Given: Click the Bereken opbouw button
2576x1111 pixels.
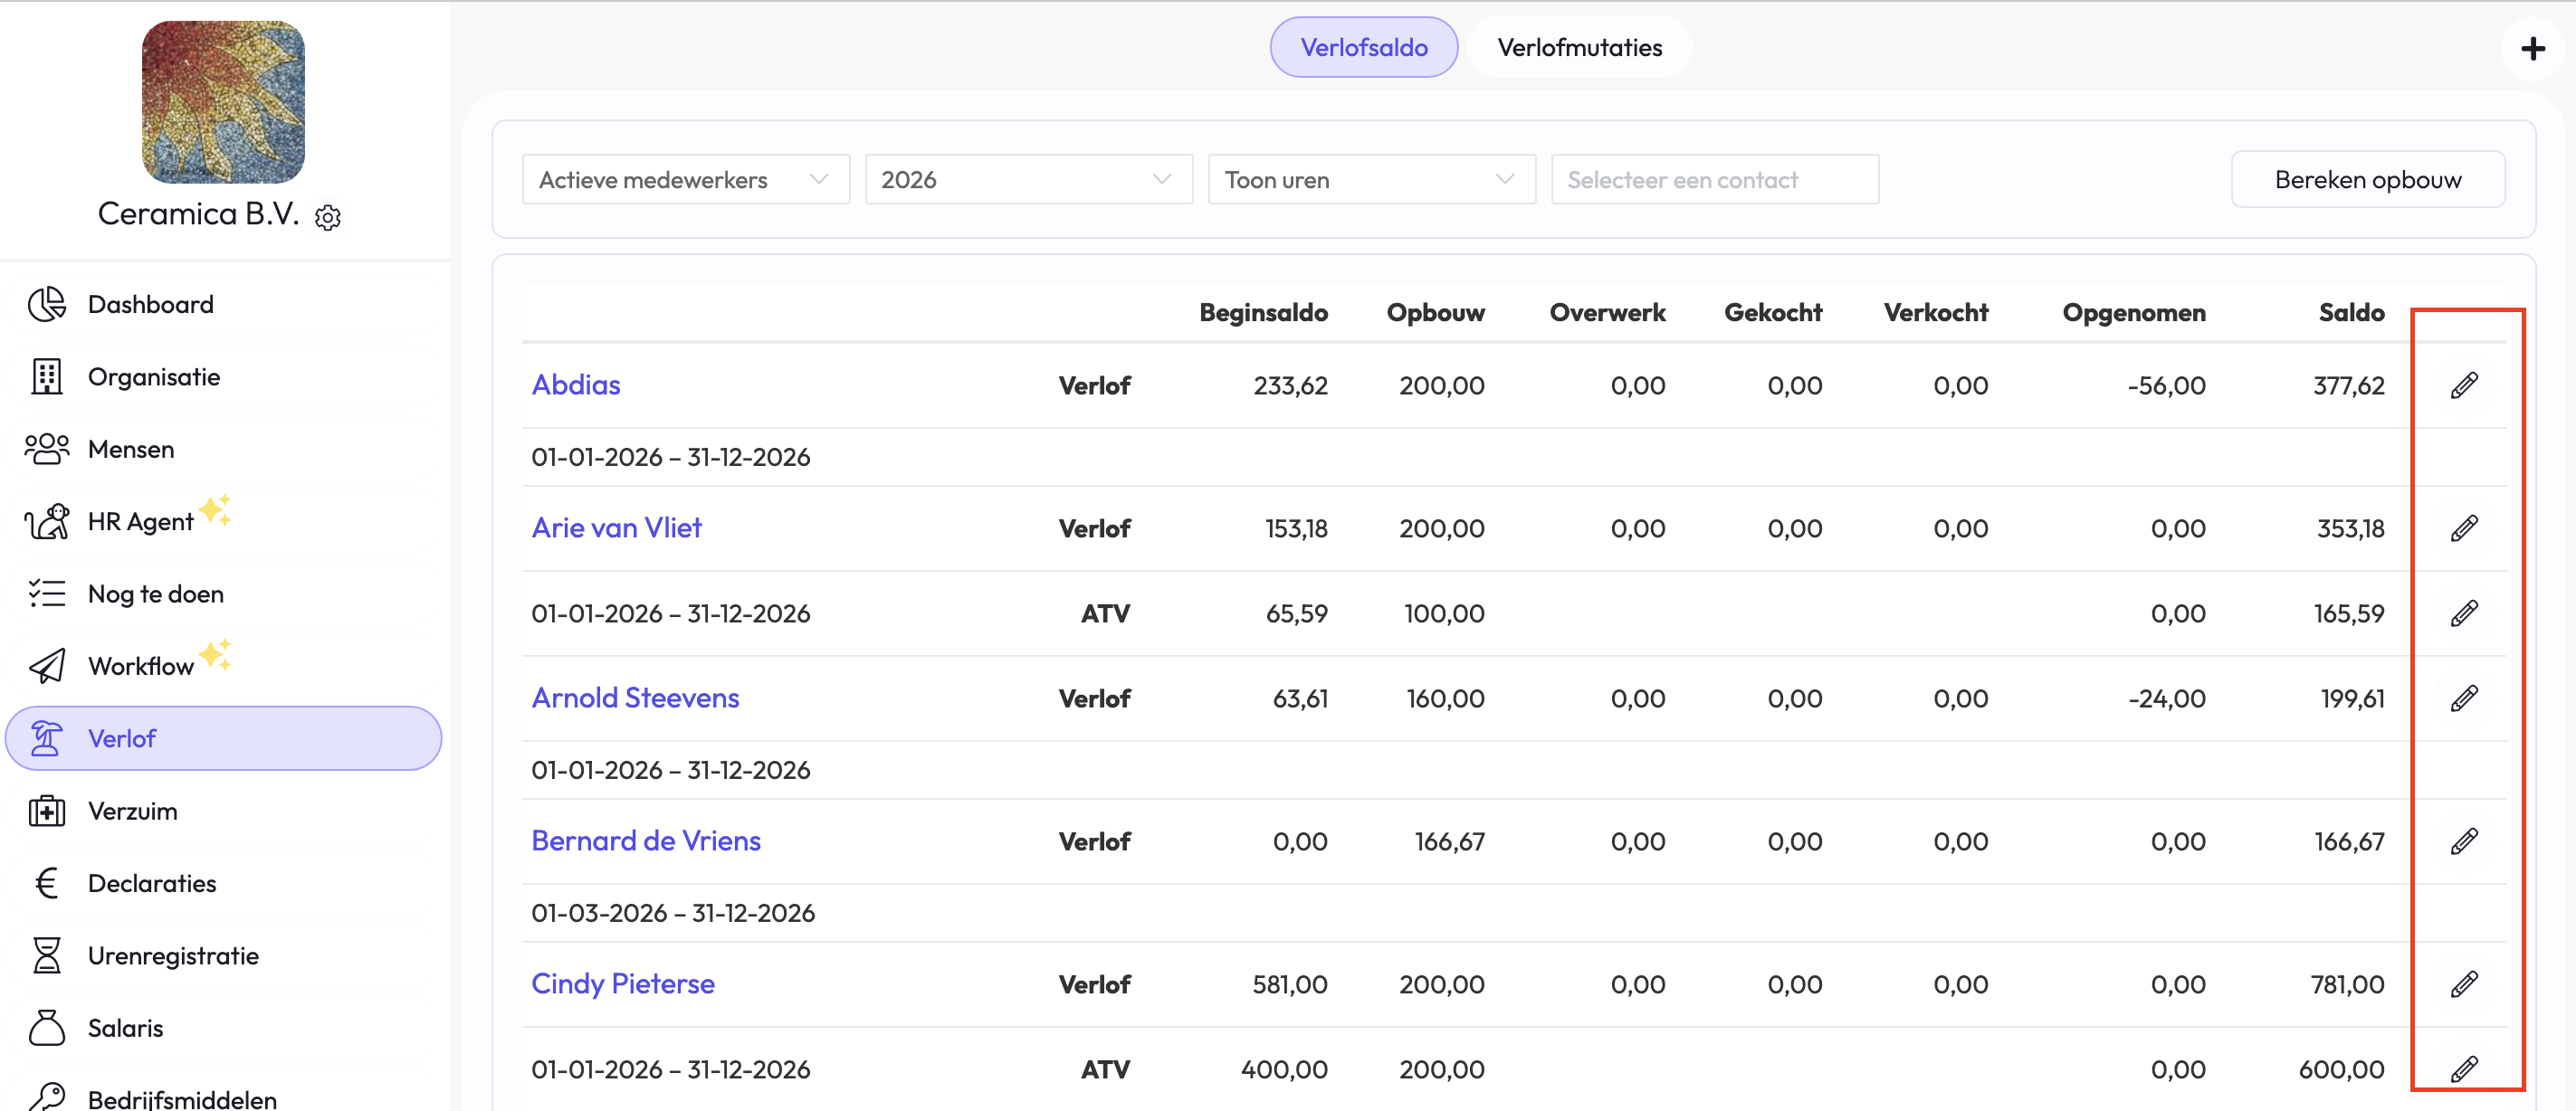Looking at the screenshot, I should coord(2366,180).
